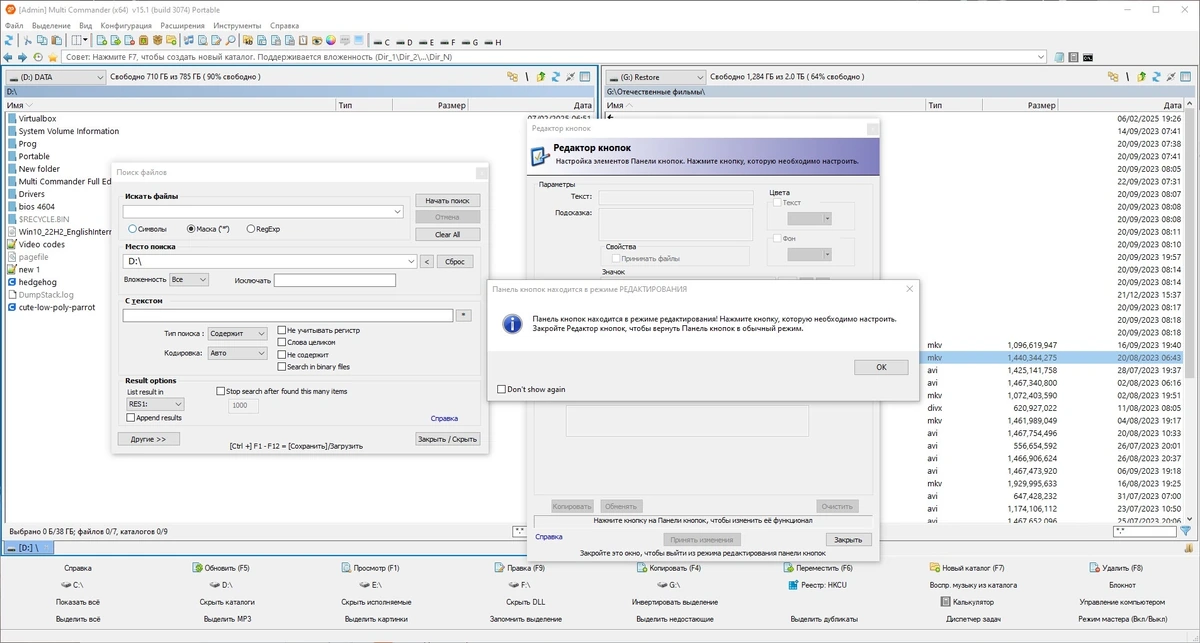
Task: Open the Файл menu
Action: coord(14,25)
